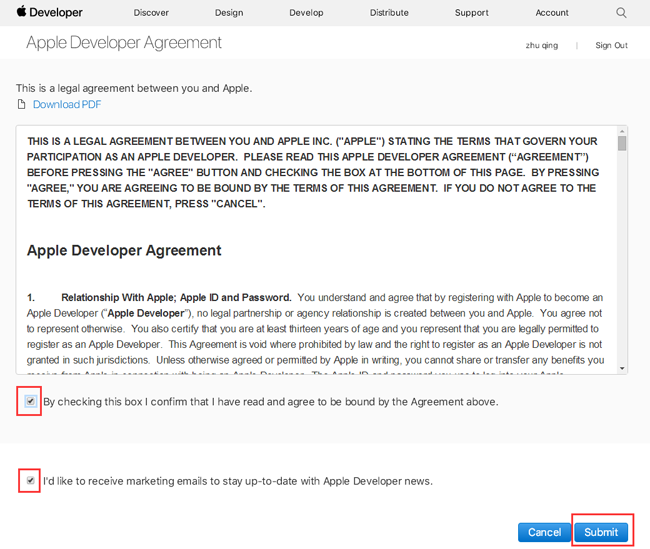This screenshot has width=650, height=549.
Task: Go to the Account page
Action: [x=552, y=13]
